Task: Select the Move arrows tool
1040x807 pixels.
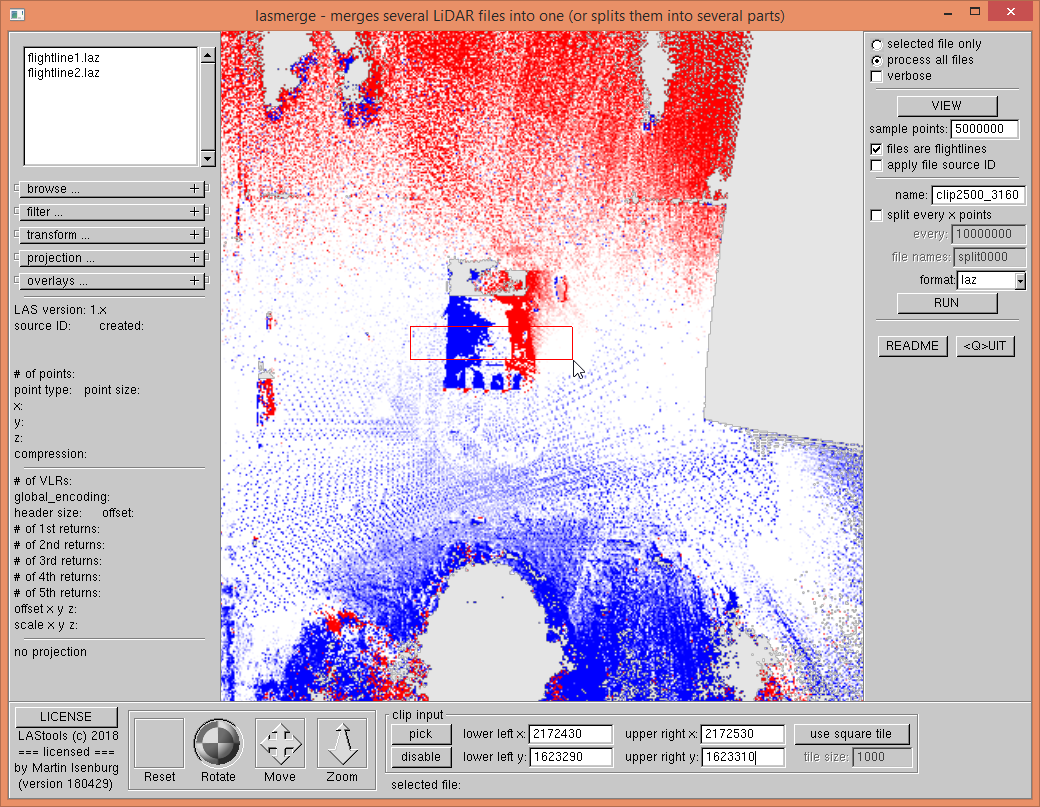Action: (280, 744)
